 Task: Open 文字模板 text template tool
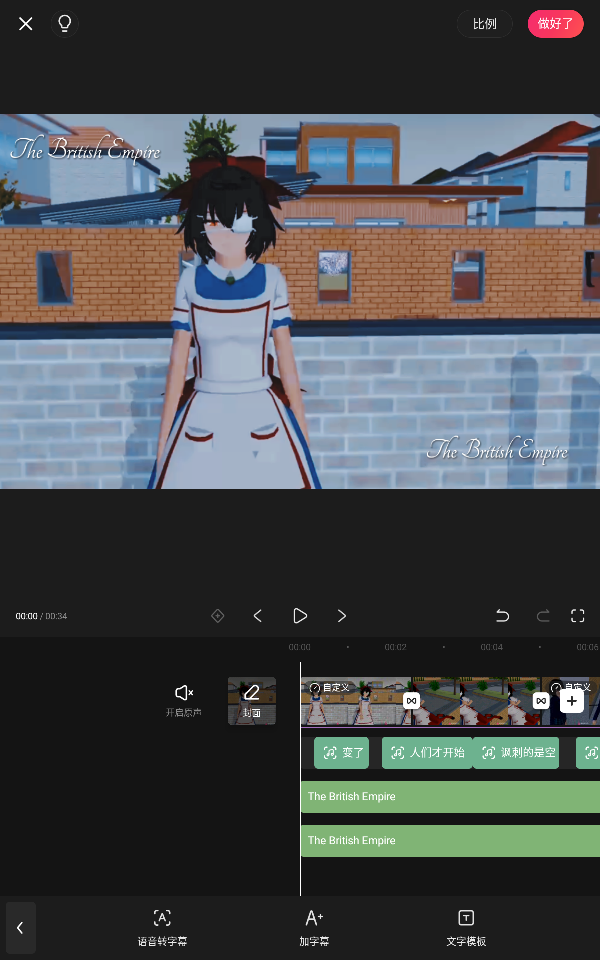coord(466,928)
